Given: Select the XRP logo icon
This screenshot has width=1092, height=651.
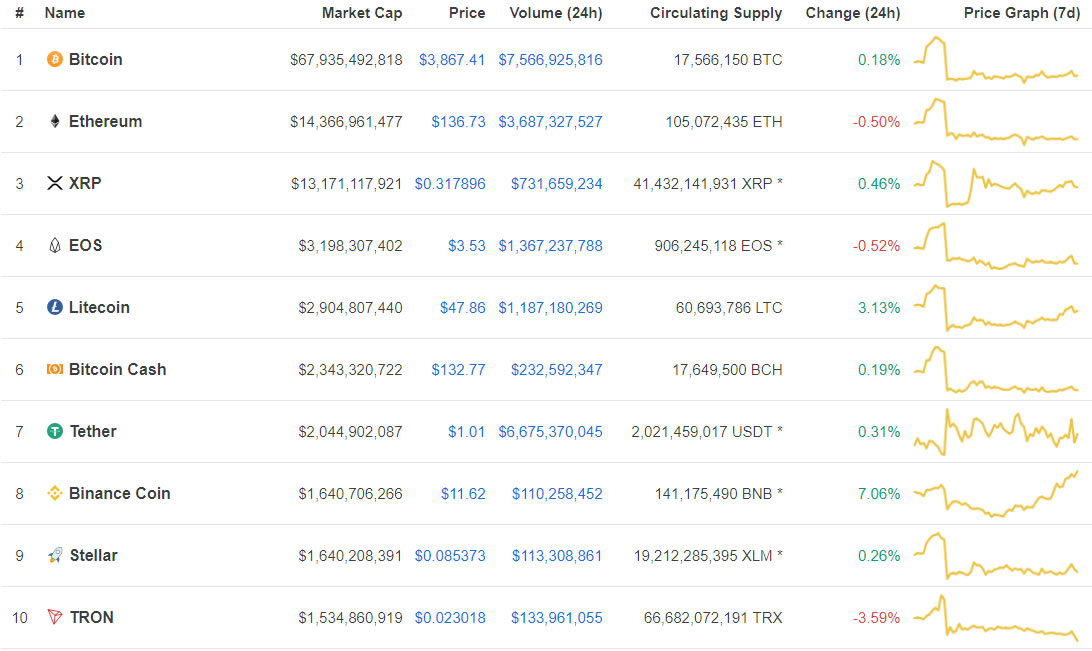Looking at the screenshot, I should click(53, 183).
